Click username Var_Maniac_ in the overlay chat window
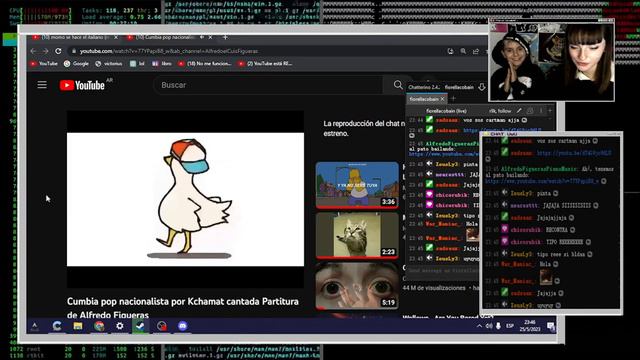Screen dimensions: 640x360 (x=517, y=264)
